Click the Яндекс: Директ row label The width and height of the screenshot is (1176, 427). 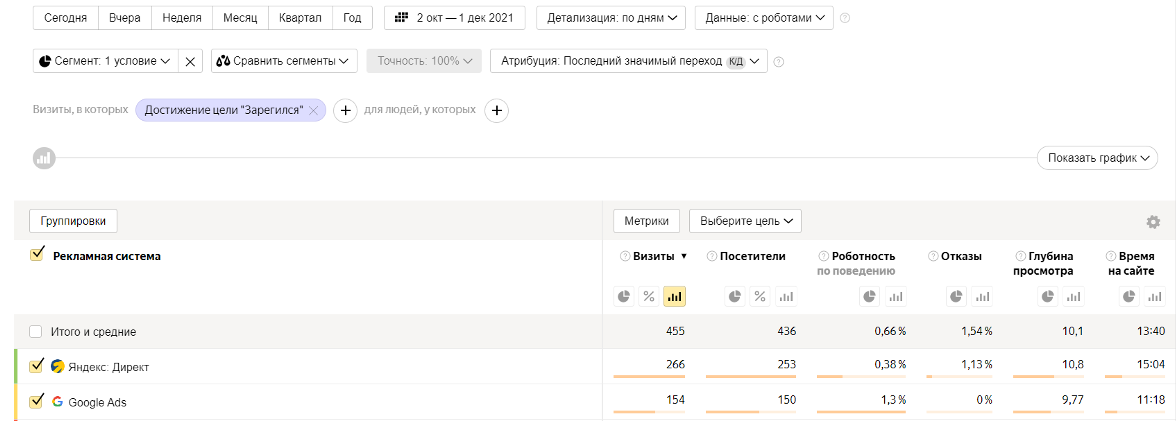(109, 367)
